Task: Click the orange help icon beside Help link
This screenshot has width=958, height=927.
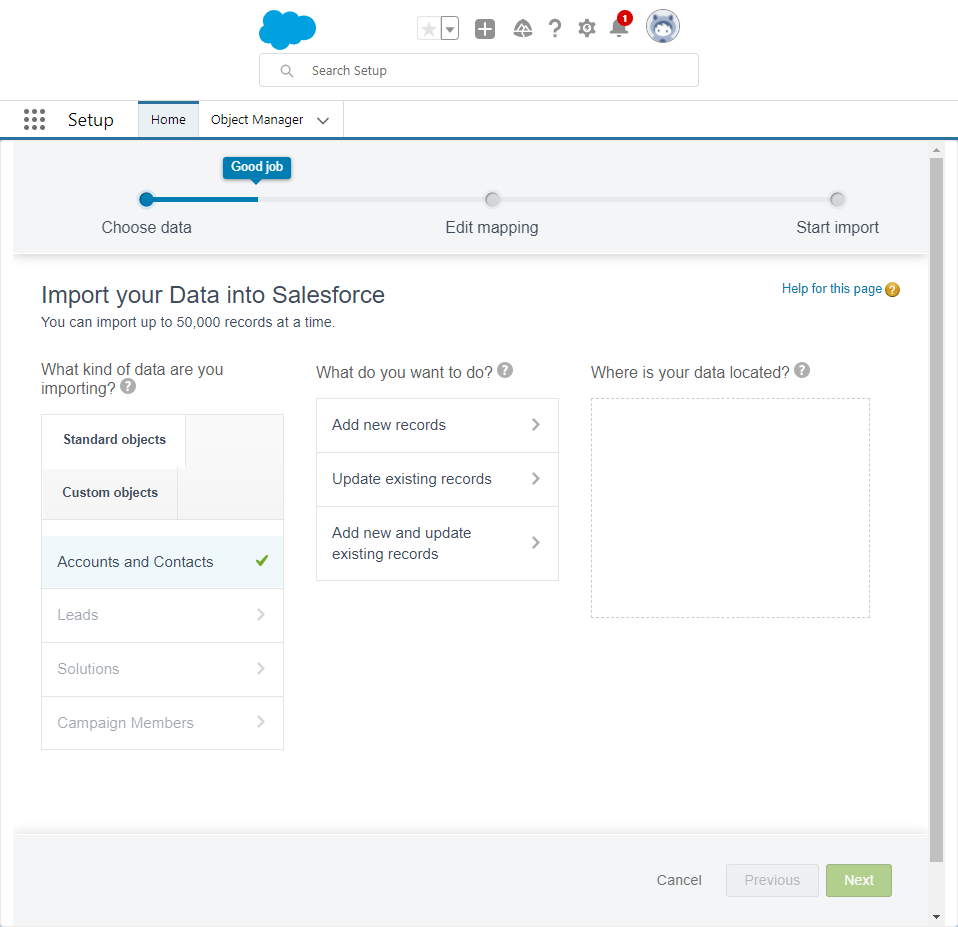Action: 893,290
